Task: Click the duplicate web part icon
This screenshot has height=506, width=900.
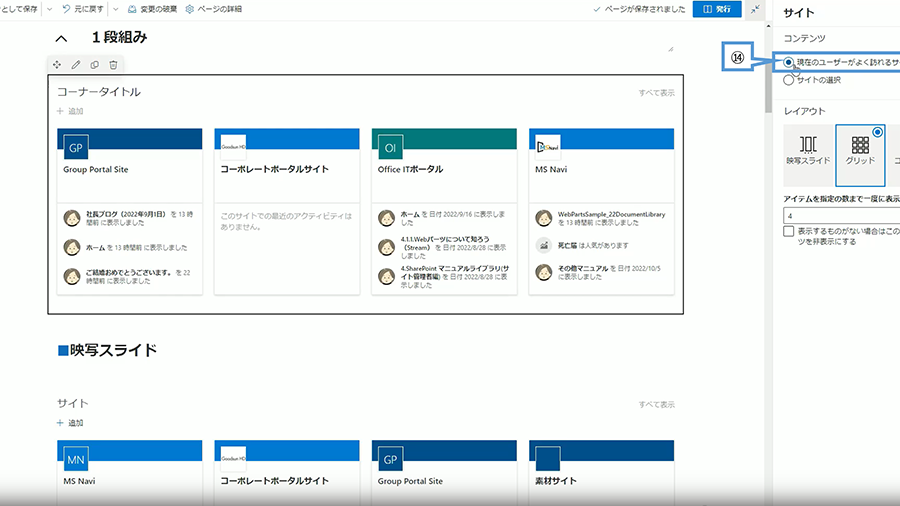Action: (94, 64)
